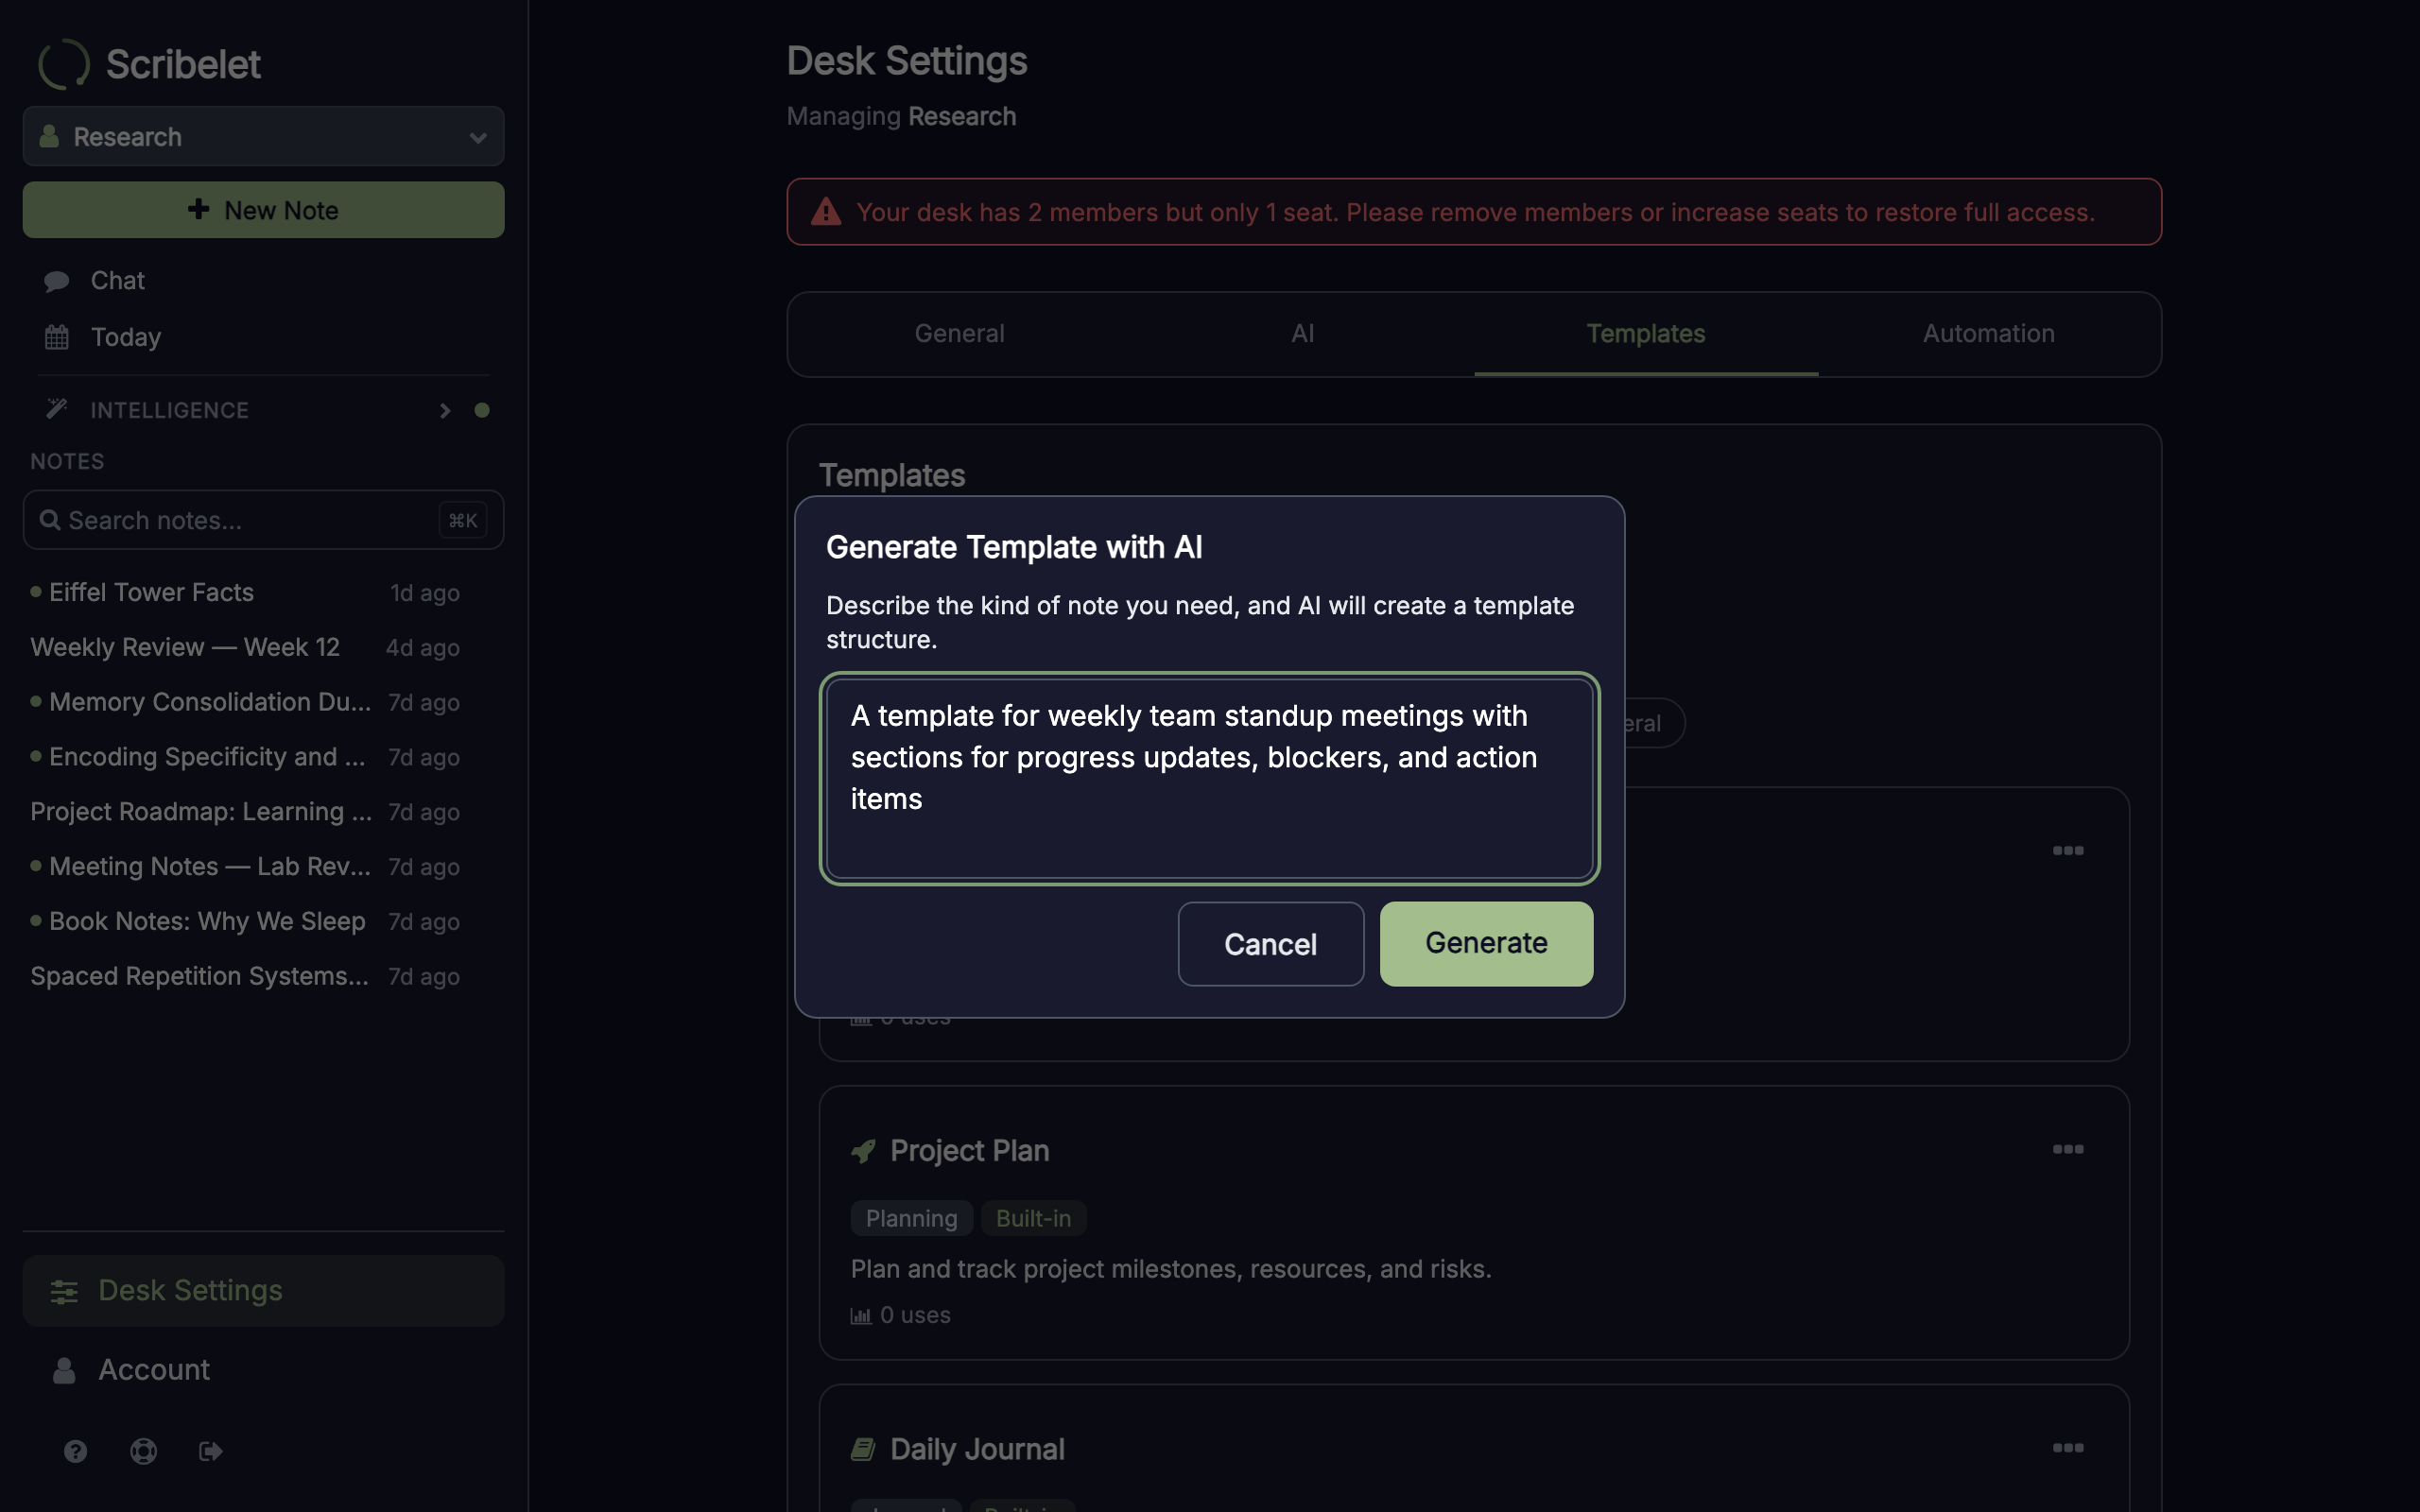2420x1512 pixels.
Task: Click the Planning tag on Project Plan
Action: (911, 1218)
